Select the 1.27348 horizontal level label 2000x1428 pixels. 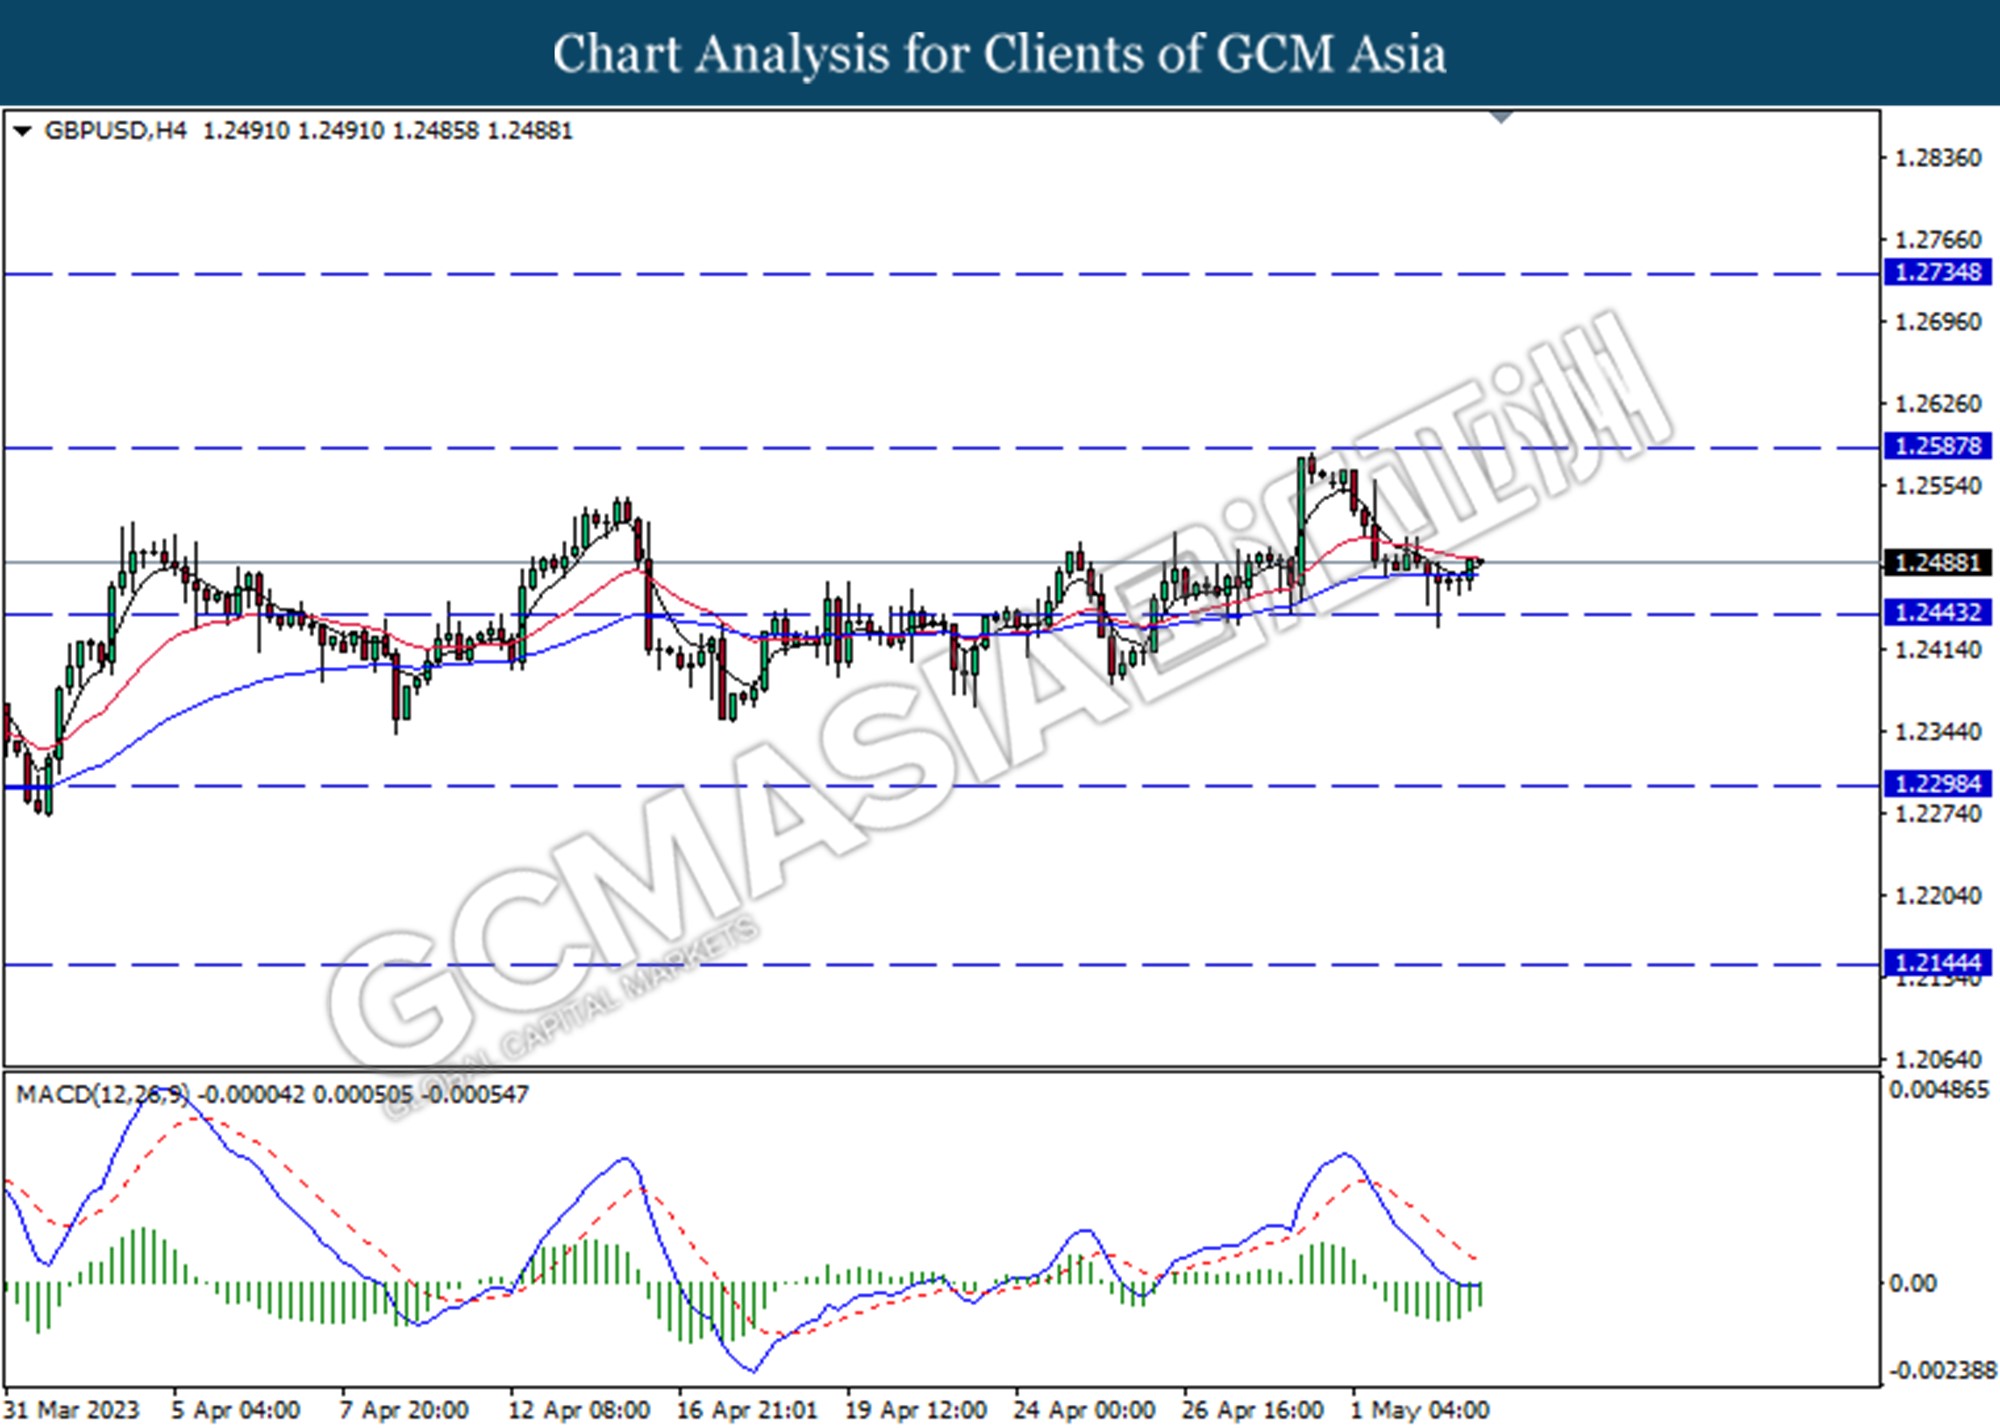1937,272
